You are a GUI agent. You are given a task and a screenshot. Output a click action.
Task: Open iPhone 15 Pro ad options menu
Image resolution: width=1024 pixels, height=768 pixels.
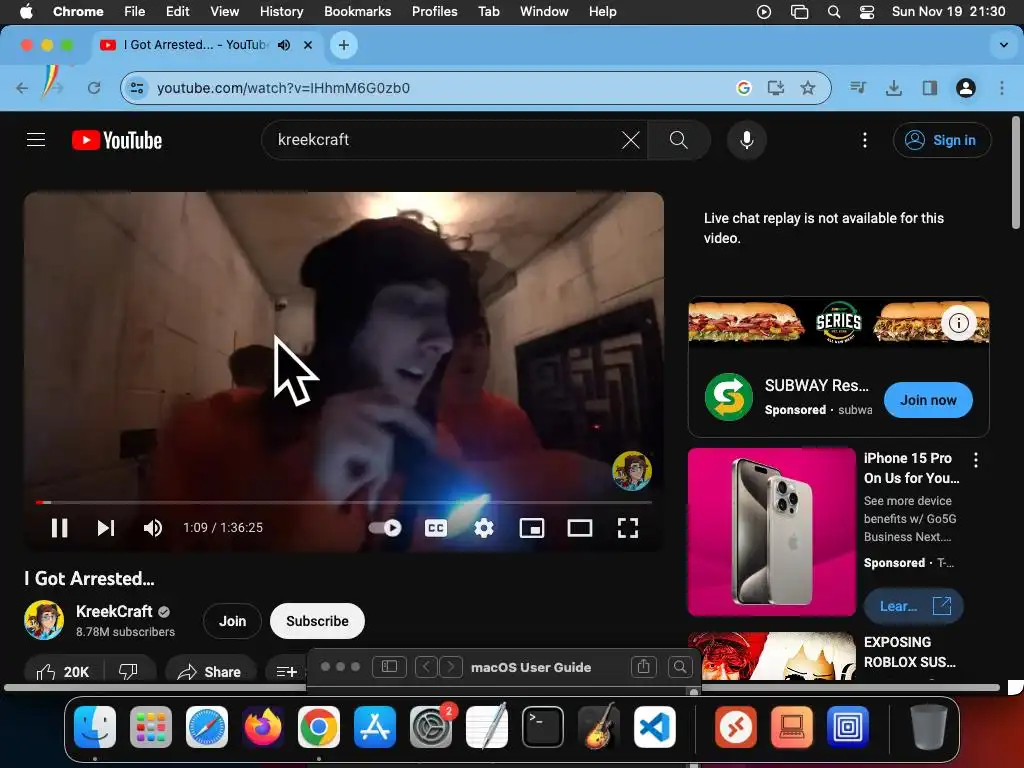[x=976, y=460]
